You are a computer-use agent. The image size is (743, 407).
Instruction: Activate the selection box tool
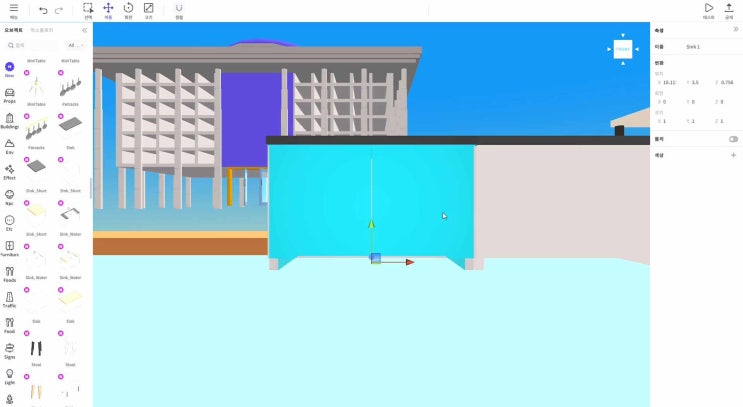[88, 10]
